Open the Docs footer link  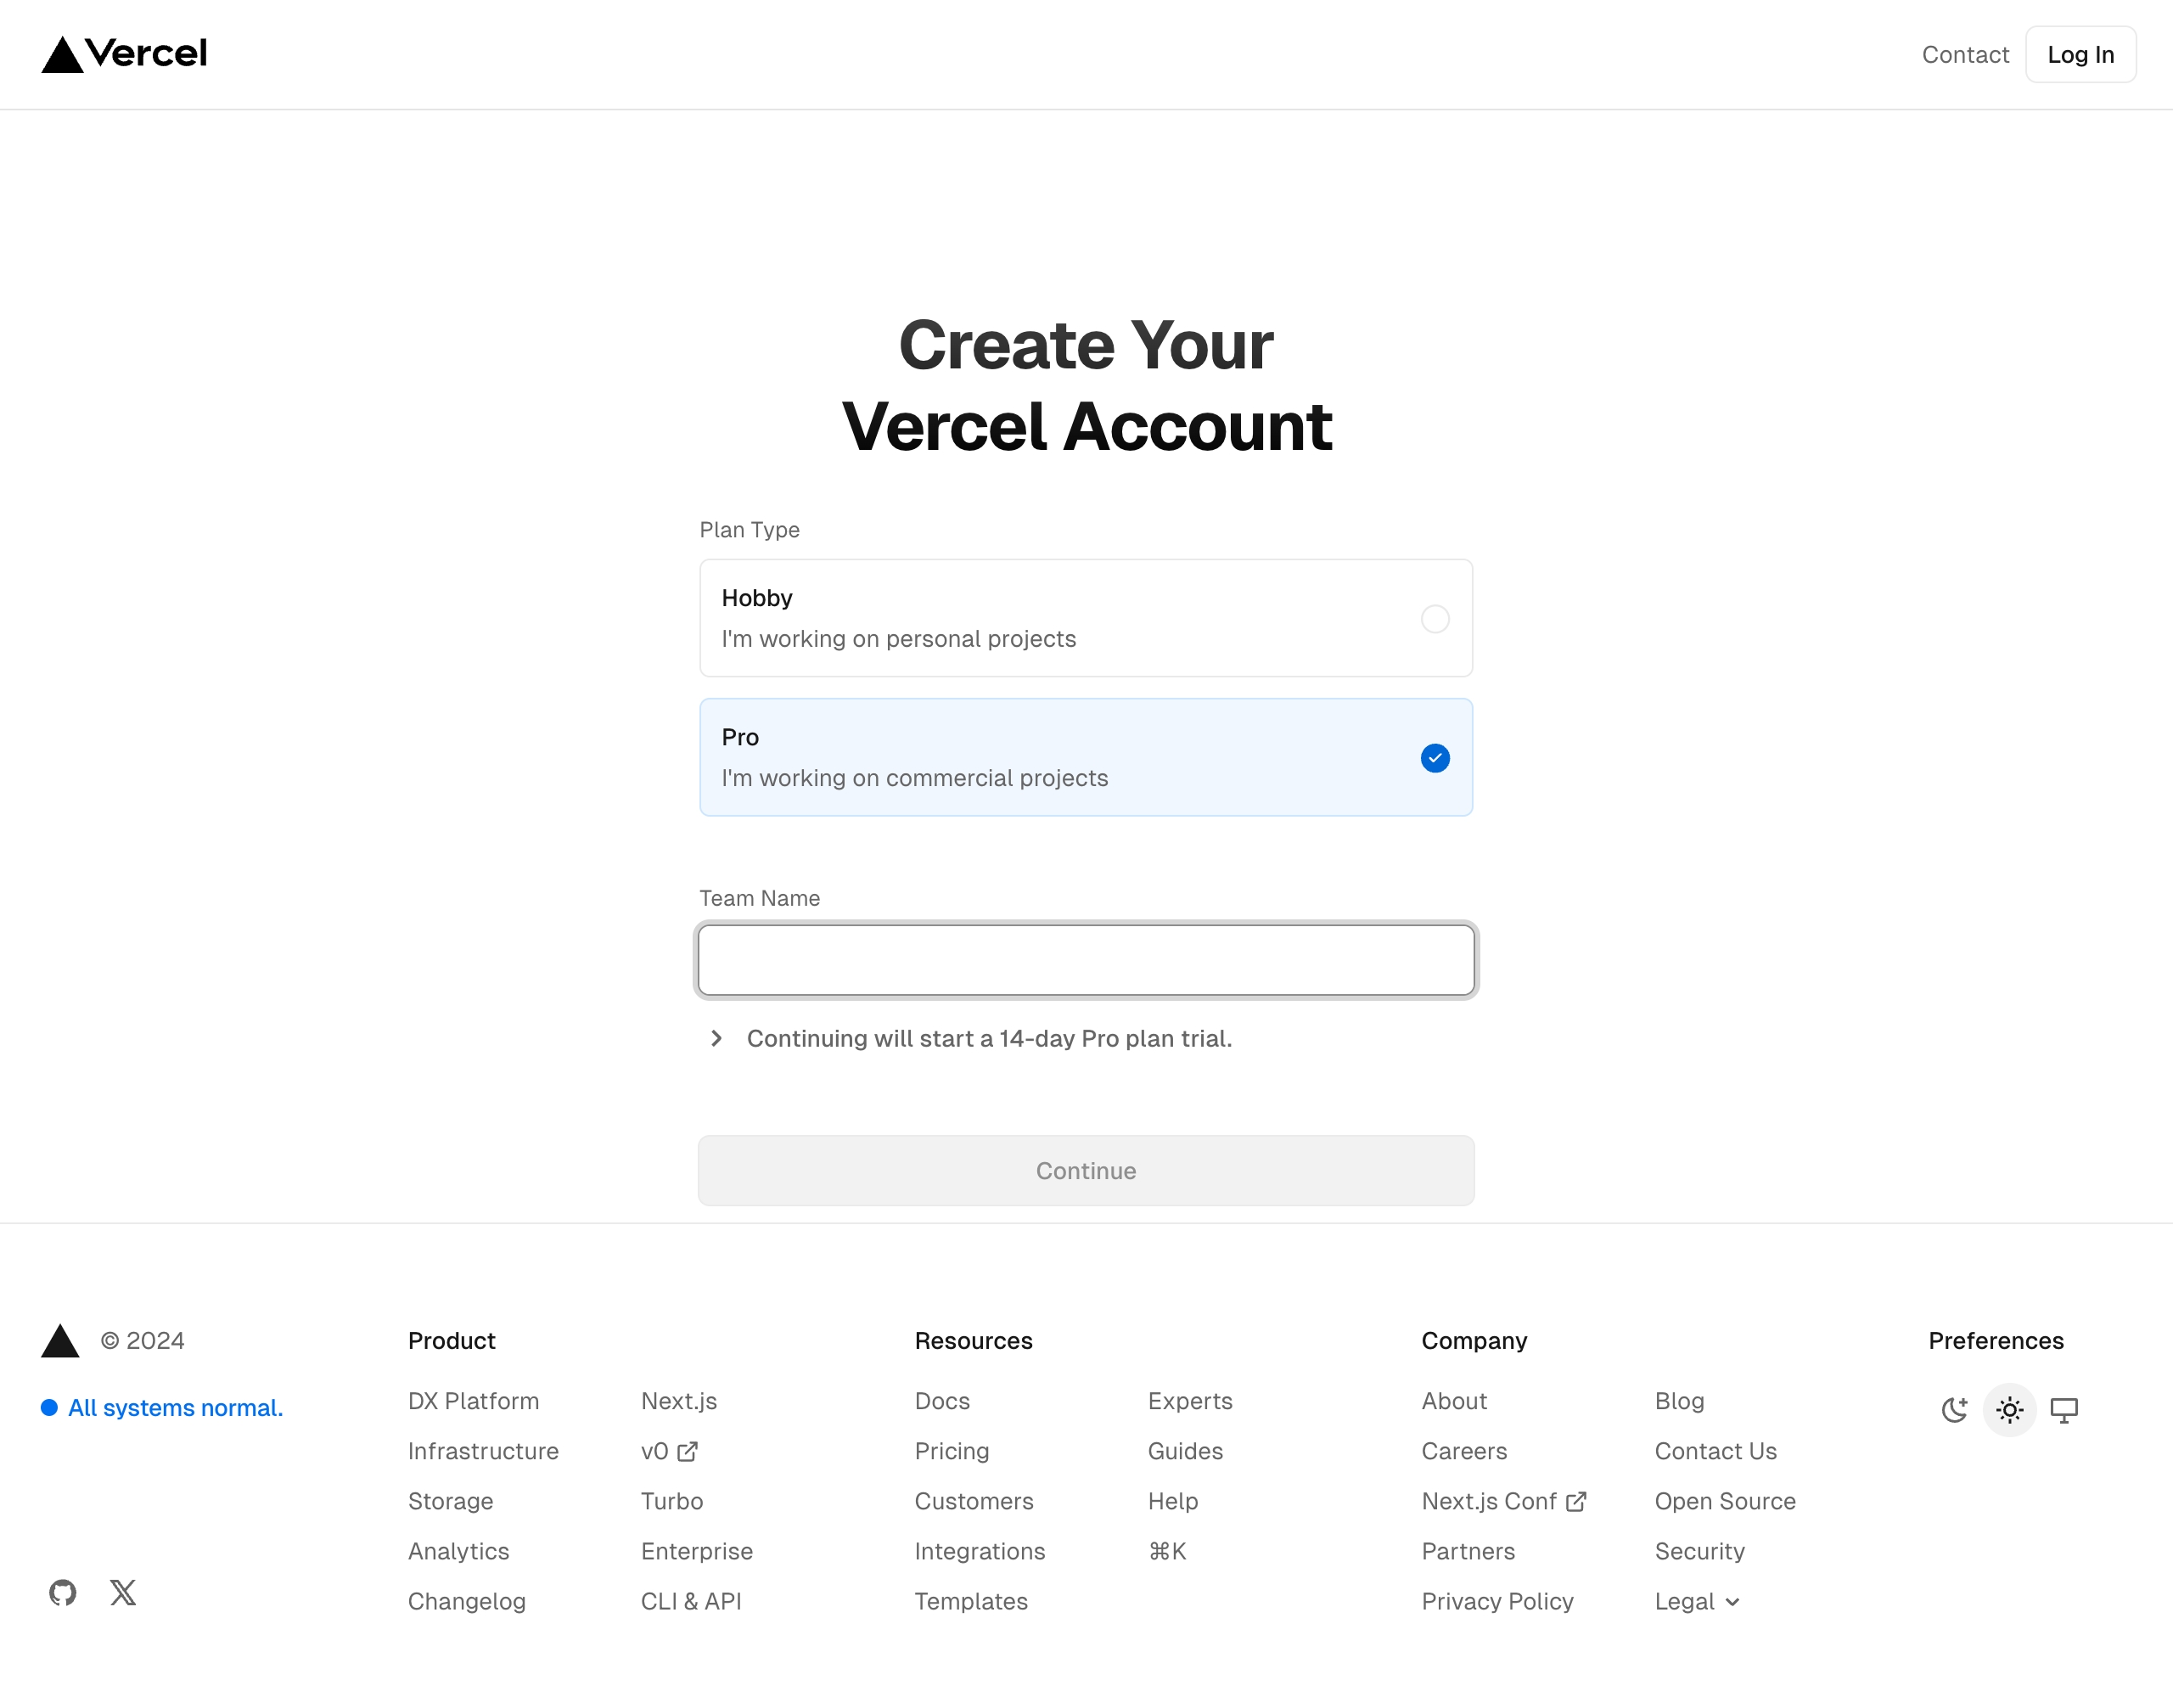pyautogui.click(x=942, y=1401)
